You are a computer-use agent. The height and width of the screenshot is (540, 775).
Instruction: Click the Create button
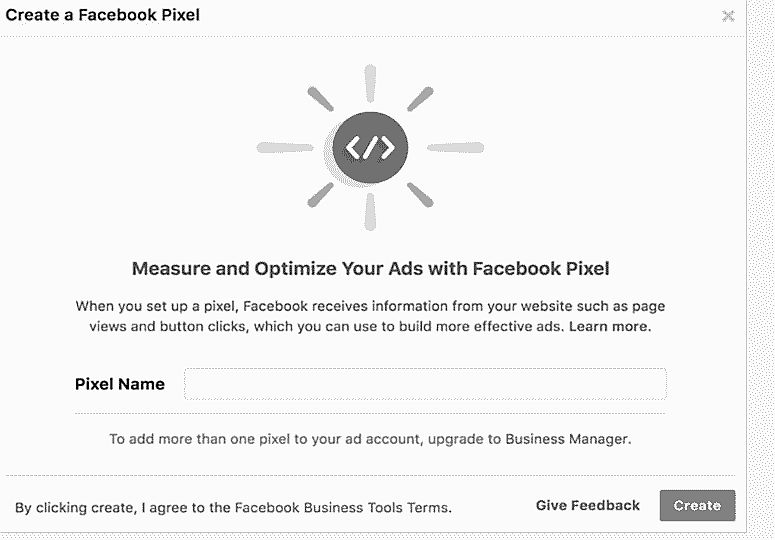pyautogui.click(x=697, y=505)
